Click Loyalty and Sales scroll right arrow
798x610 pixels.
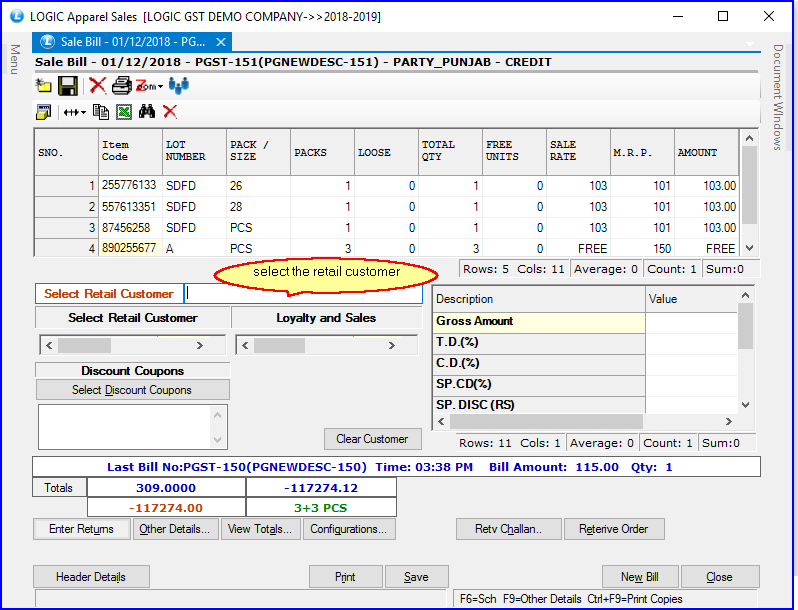pos(392,345)
